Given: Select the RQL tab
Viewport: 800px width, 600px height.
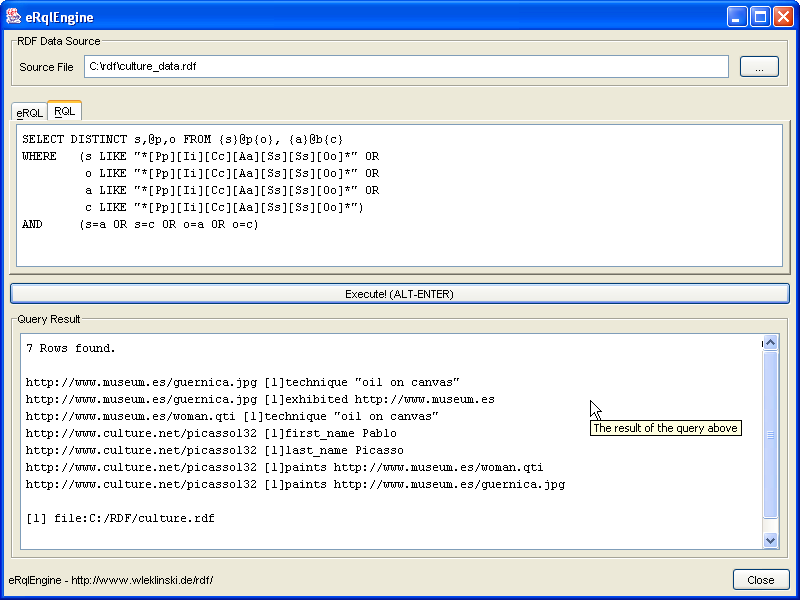Looking at the screenshot, I should pyautogui.click(x=64, y=111).
